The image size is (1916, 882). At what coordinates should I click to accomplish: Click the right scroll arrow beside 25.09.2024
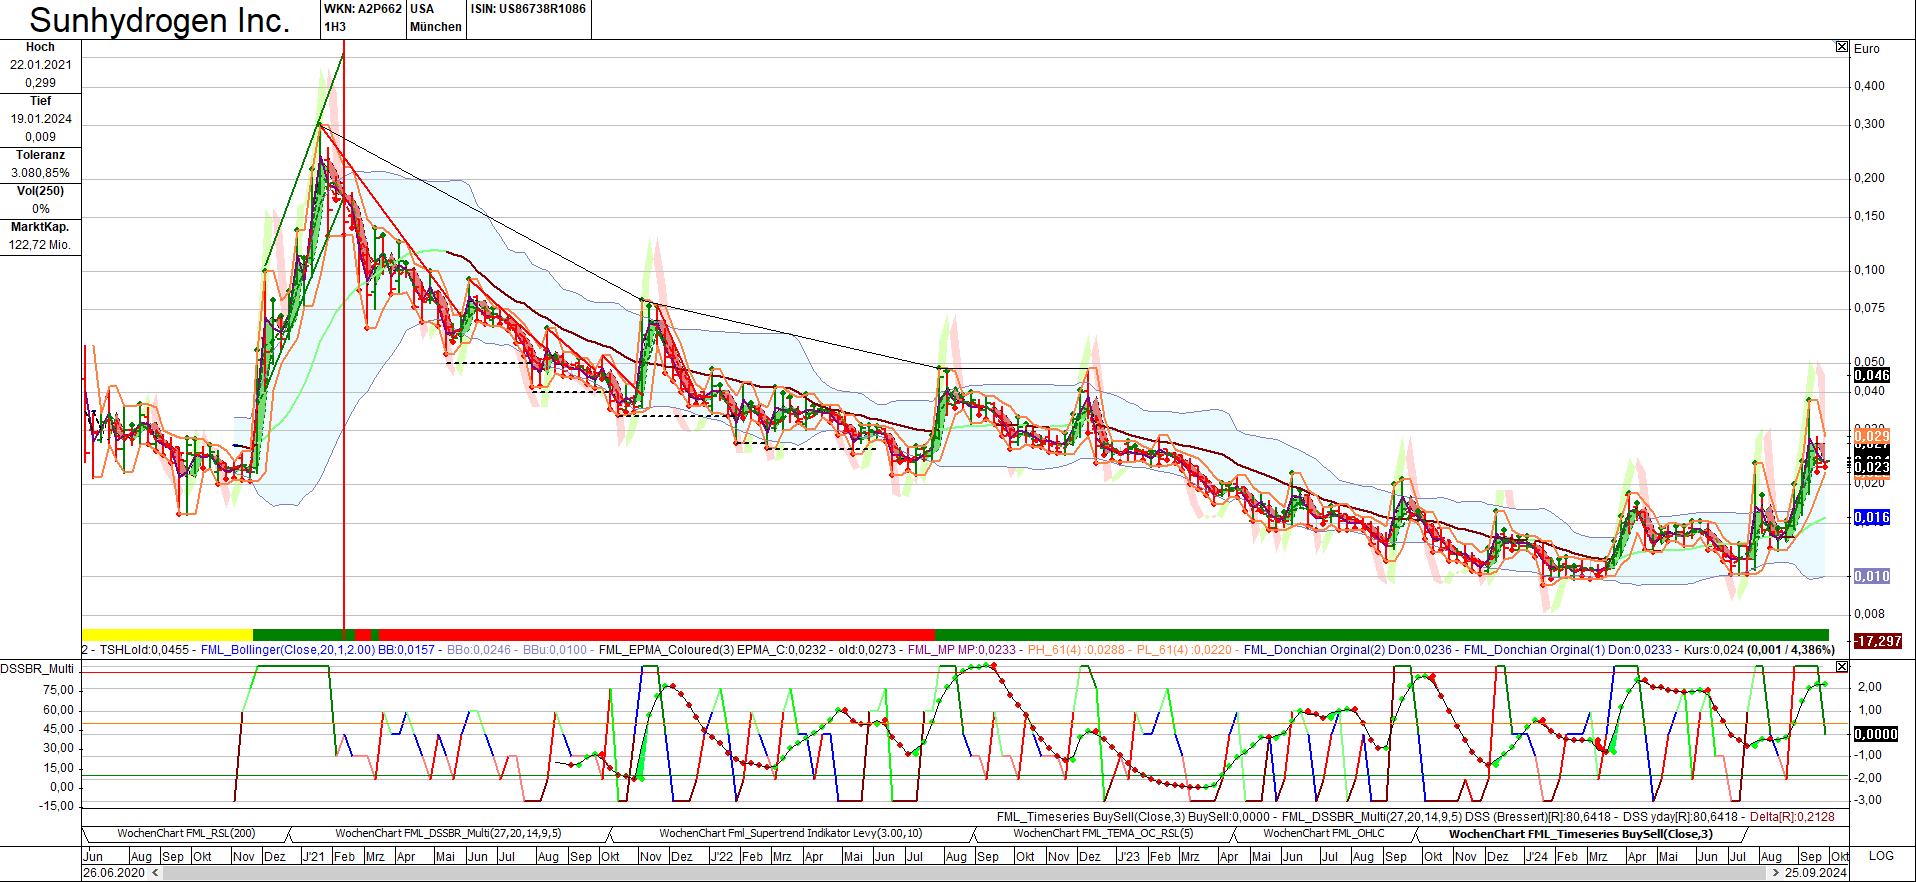point(1775,873)
